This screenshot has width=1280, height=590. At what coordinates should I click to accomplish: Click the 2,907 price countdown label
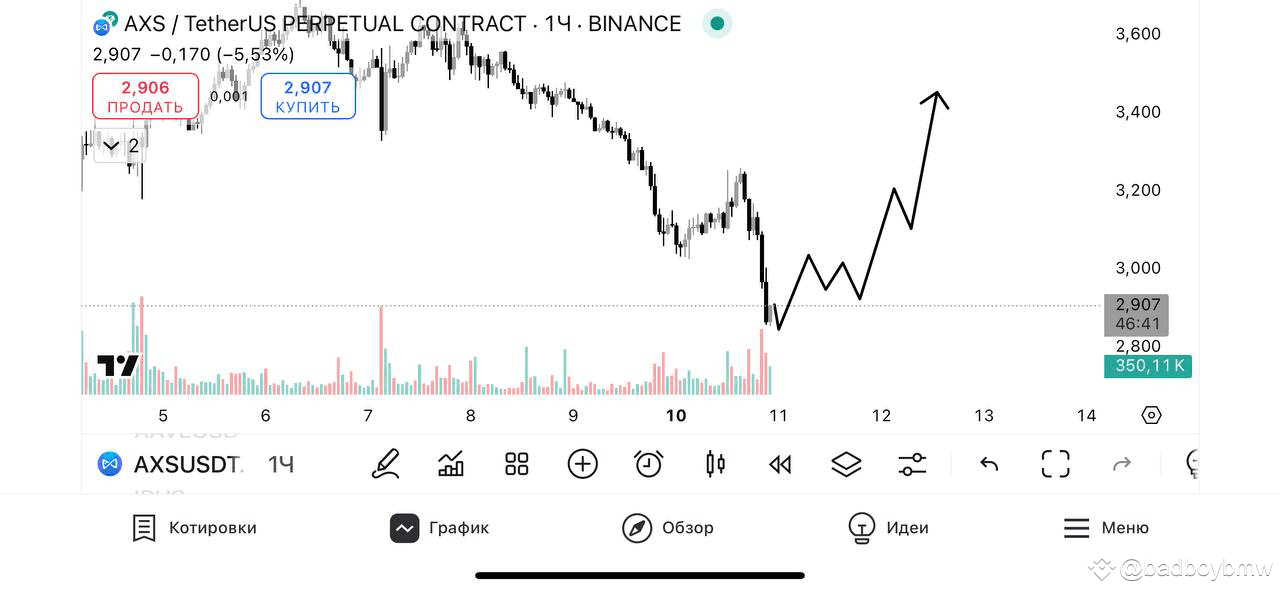(x=1137, y=315)
